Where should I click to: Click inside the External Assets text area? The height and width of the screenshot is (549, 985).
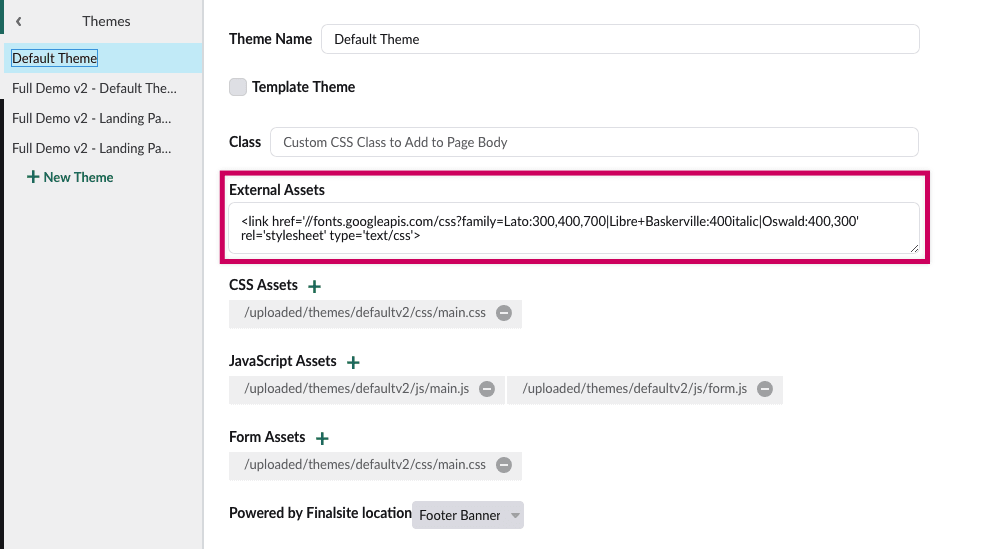tap(573, 228)
